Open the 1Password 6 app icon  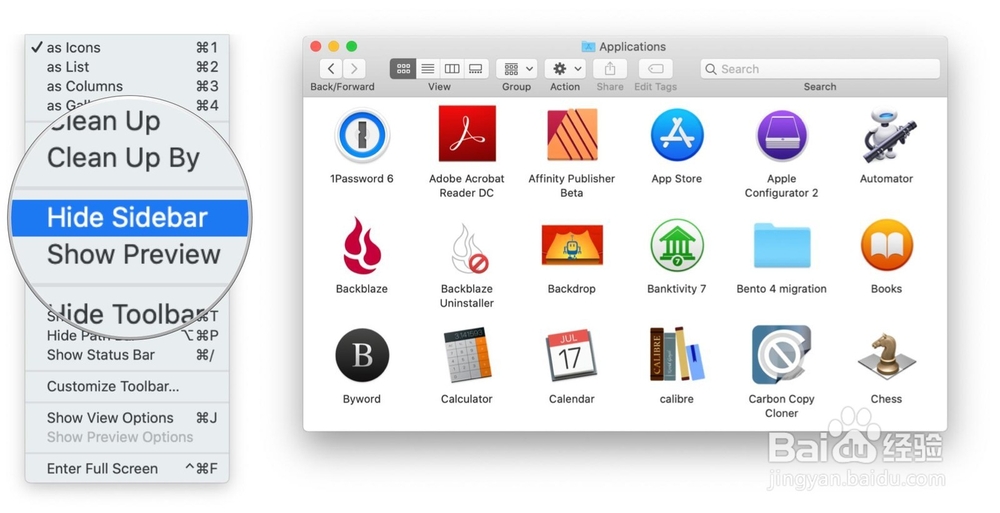click(x=362, y=135)
